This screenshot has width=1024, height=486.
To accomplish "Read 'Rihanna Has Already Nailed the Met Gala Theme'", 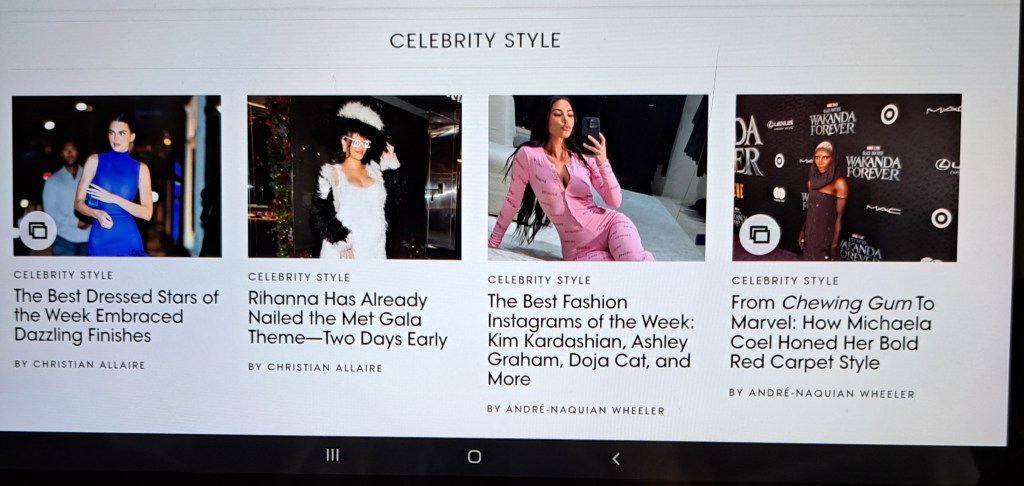I will pyautogui.click(x=347, y=319).
